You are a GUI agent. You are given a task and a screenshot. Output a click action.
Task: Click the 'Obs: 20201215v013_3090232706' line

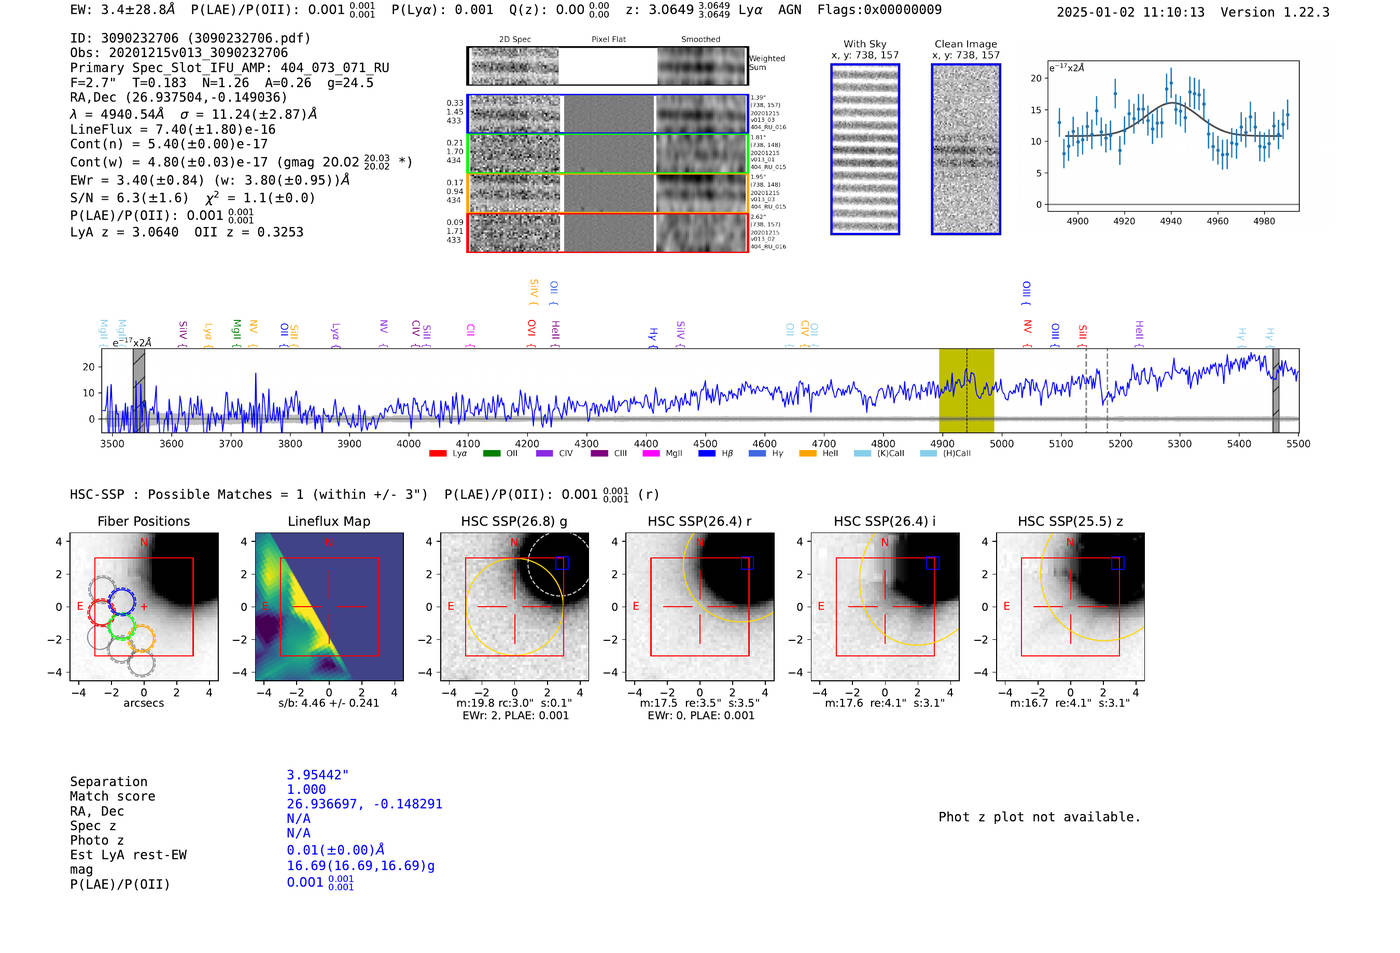(x=179, y=53)
